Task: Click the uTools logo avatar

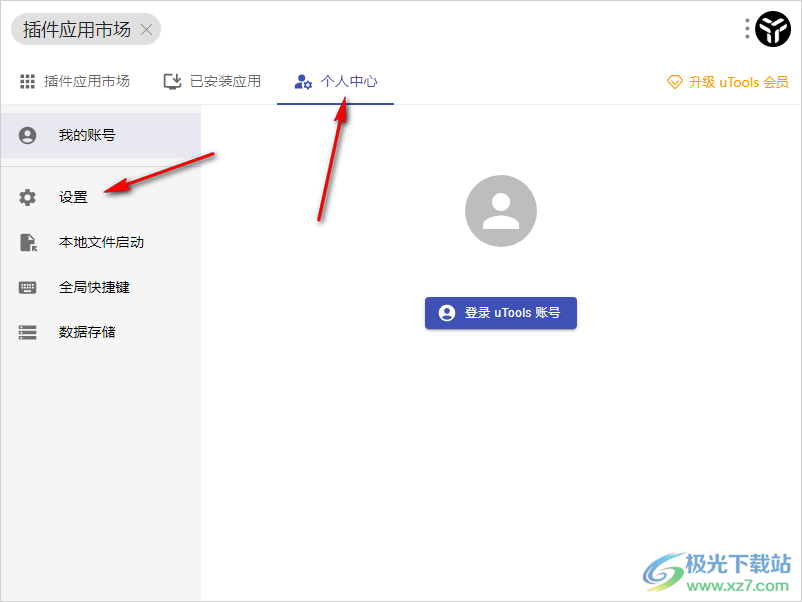Action: pos(773,29)
